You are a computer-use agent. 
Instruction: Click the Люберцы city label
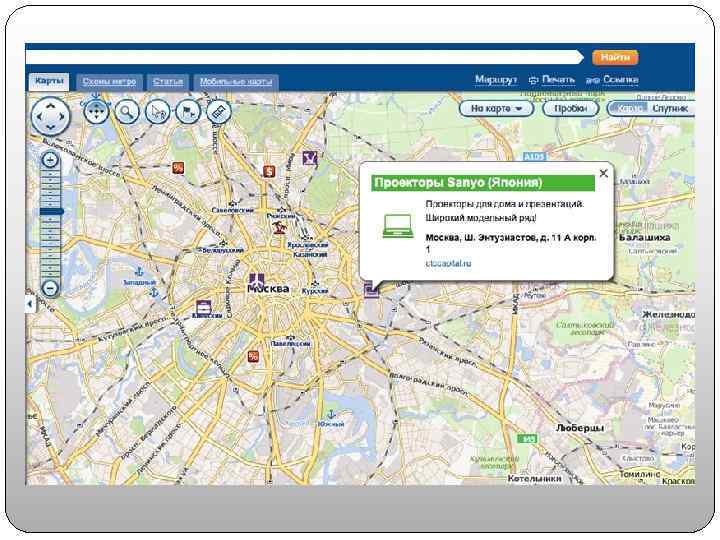tap(580, 428)
